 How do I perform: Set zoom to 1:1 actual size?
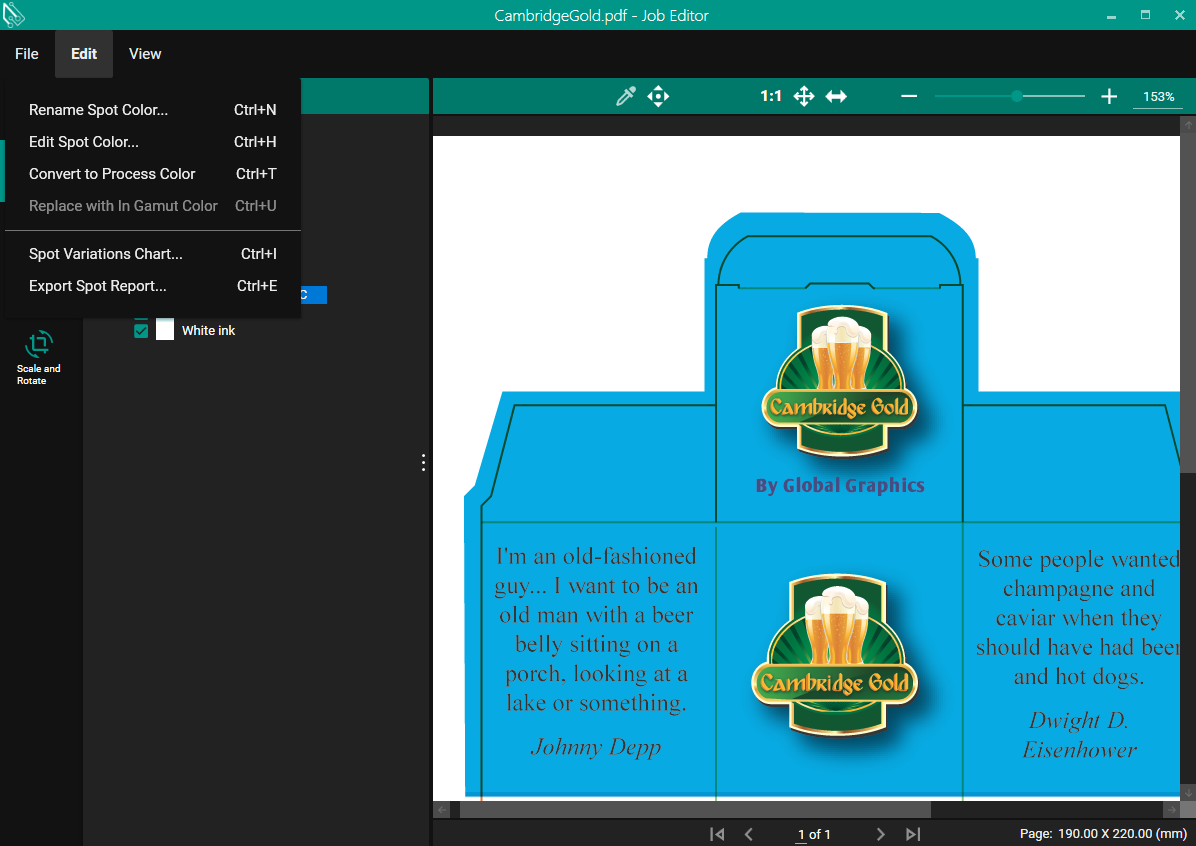pyautogui.click(x=770, y=97)
